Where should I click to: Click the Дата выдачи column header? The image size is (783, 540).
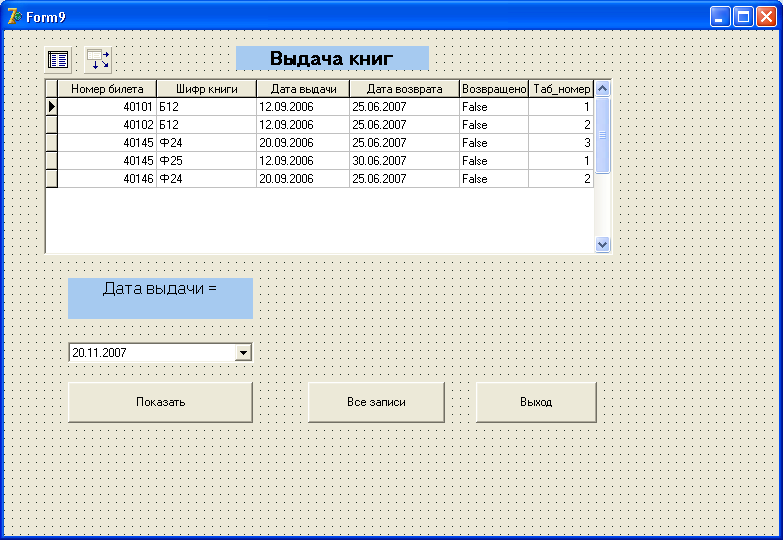303,89
